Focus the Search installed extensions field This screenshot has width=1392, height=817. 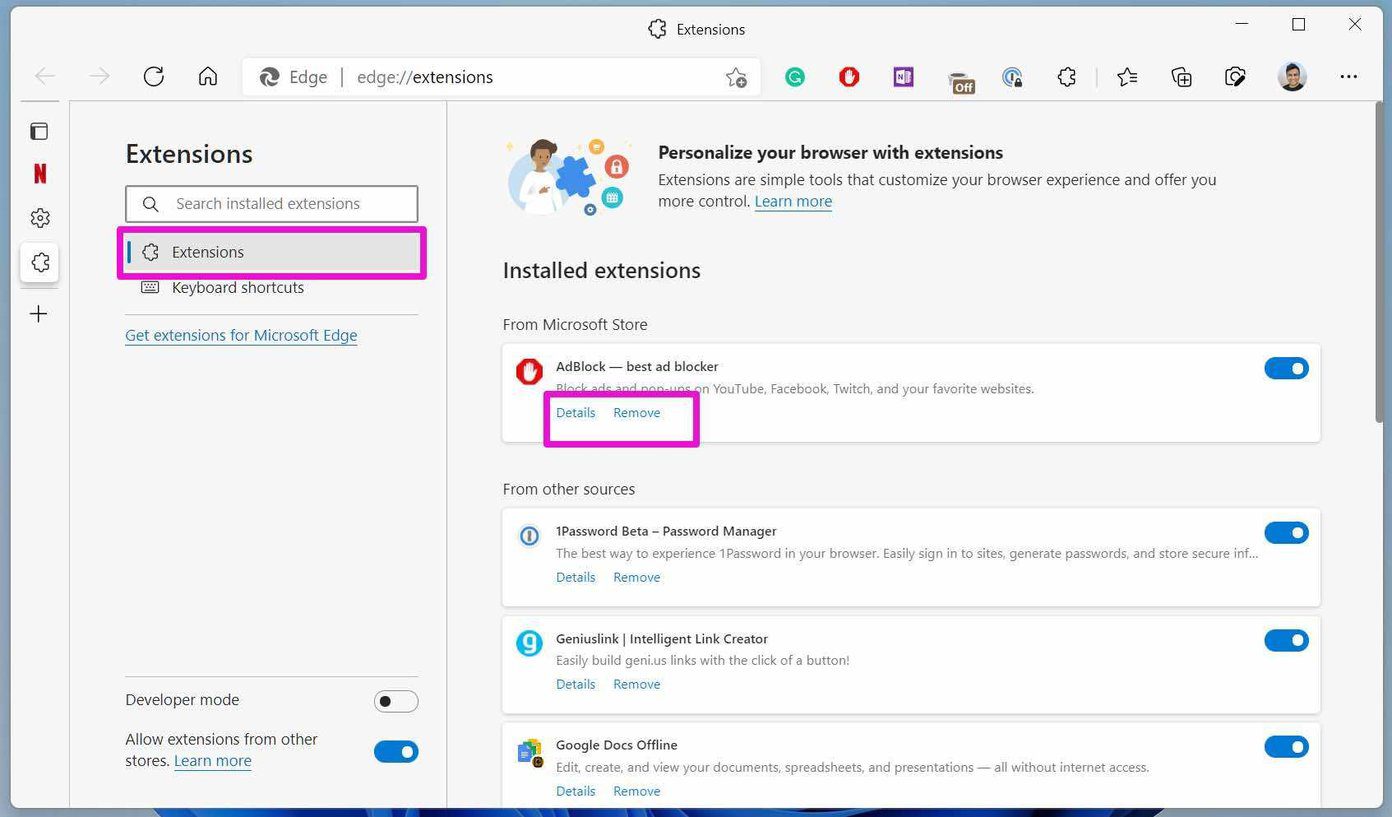tap(272, 204)
